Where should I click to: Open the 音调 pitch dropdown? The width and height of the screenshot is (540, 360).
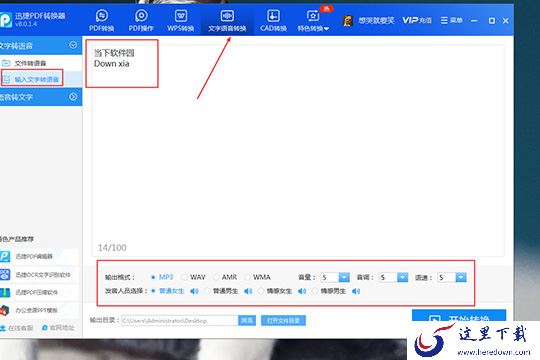403,277
